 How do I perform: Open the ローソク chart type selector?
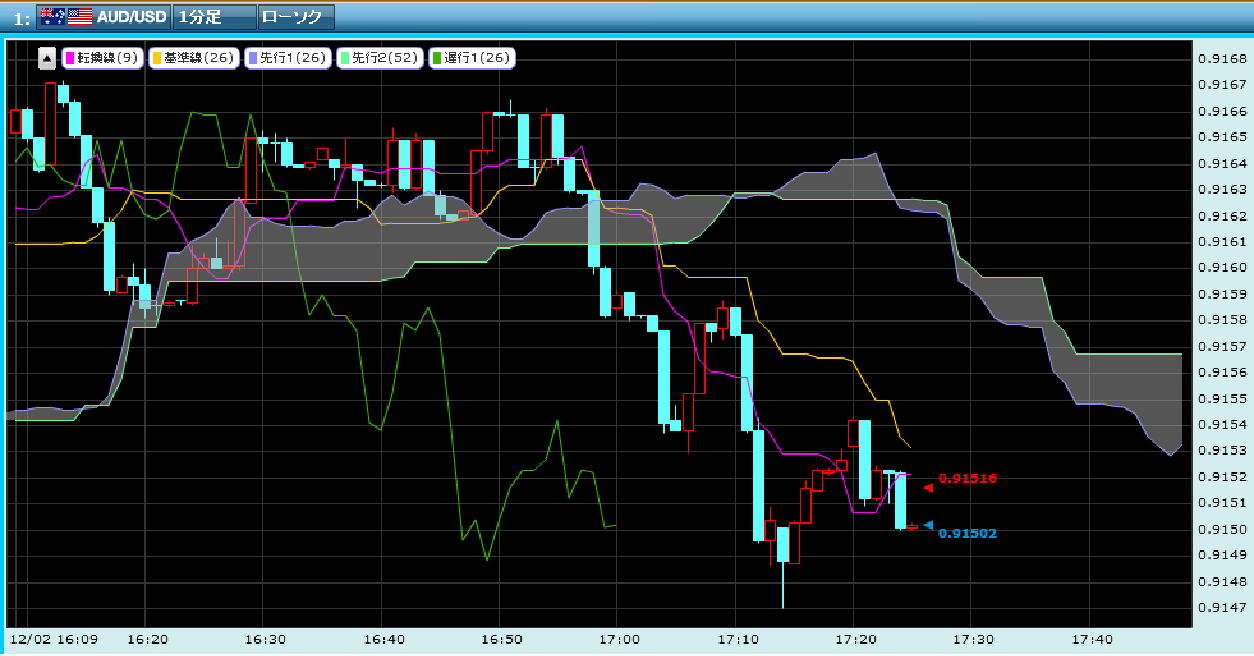tap(296, 17)
